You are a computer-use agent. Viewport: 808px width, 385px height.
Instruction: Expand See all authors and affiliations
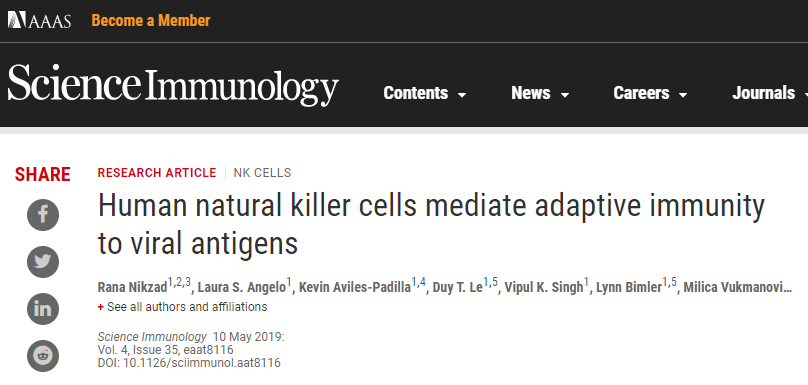[182, 307]
